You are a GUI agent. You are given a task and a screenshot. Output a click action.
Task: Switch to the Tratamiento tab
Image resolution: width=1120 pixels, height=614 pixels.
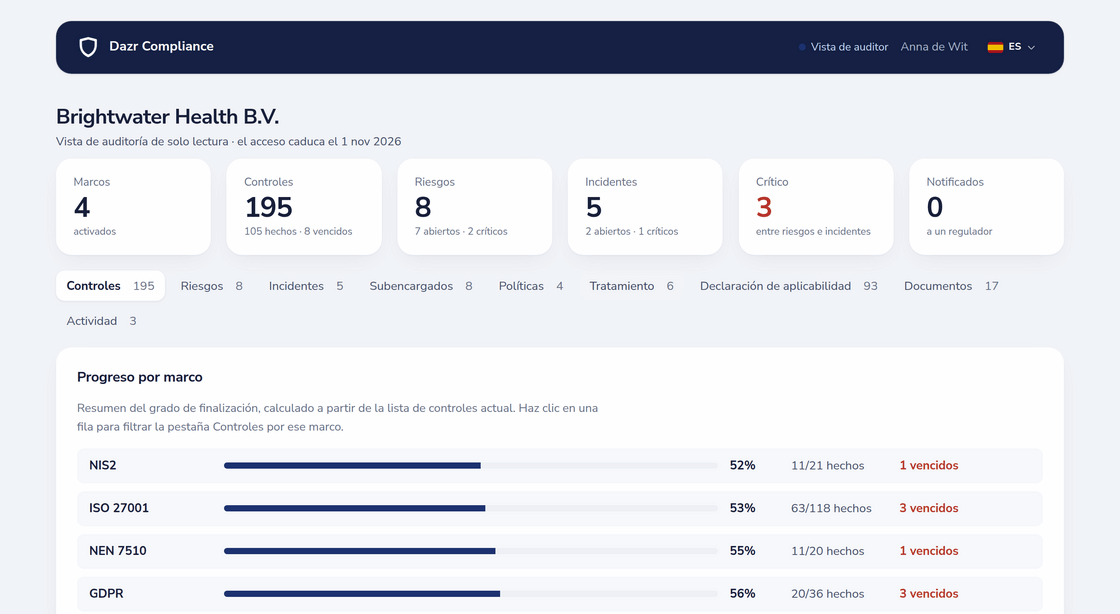point(631,286)
